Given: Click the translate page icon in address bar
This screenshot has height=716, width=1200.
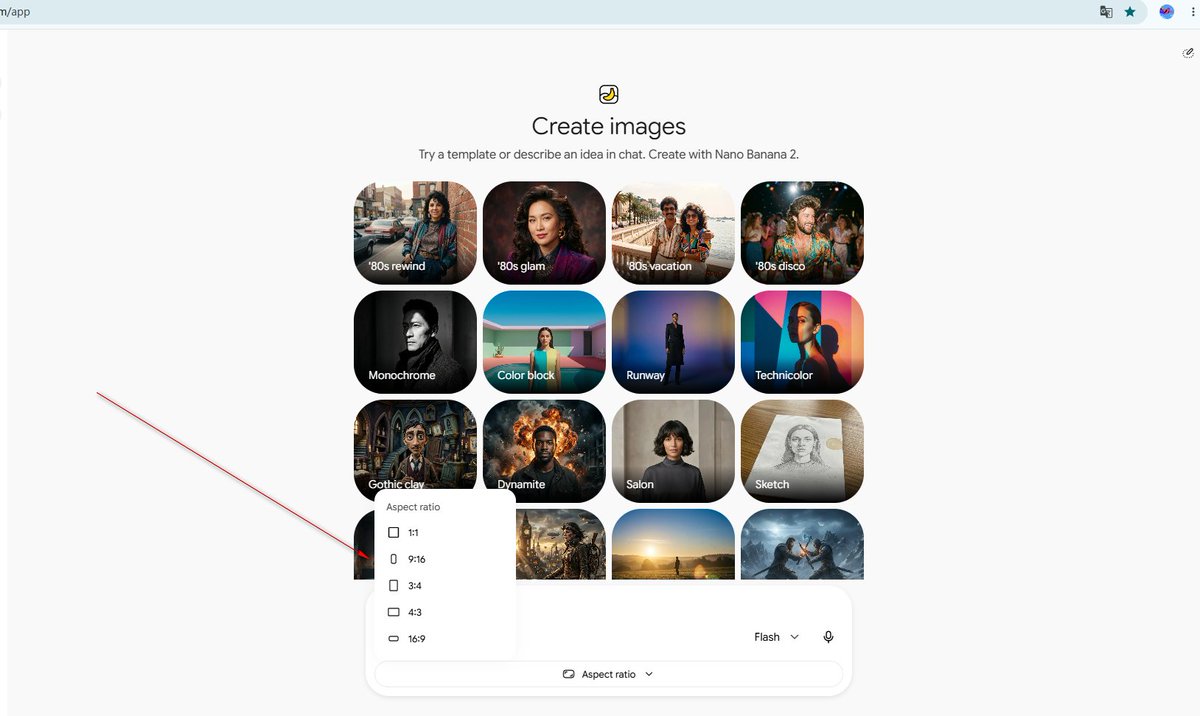Looking at the screenshot, I should tap(1106, 12).
